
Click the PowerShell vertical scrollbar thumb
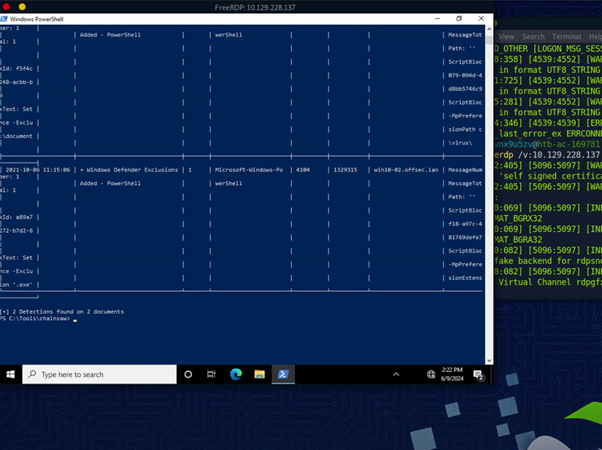489,39
